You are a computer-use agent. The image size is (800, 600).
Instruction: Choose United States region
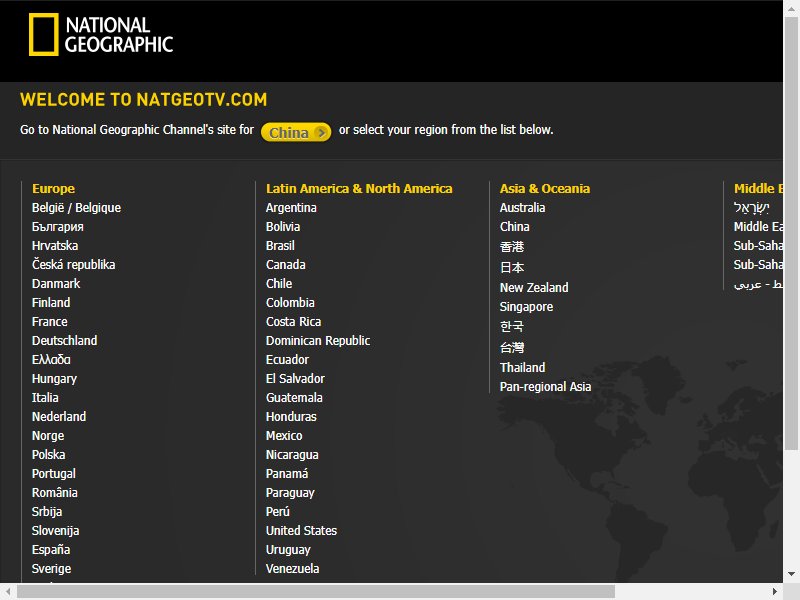coord(302,530)
